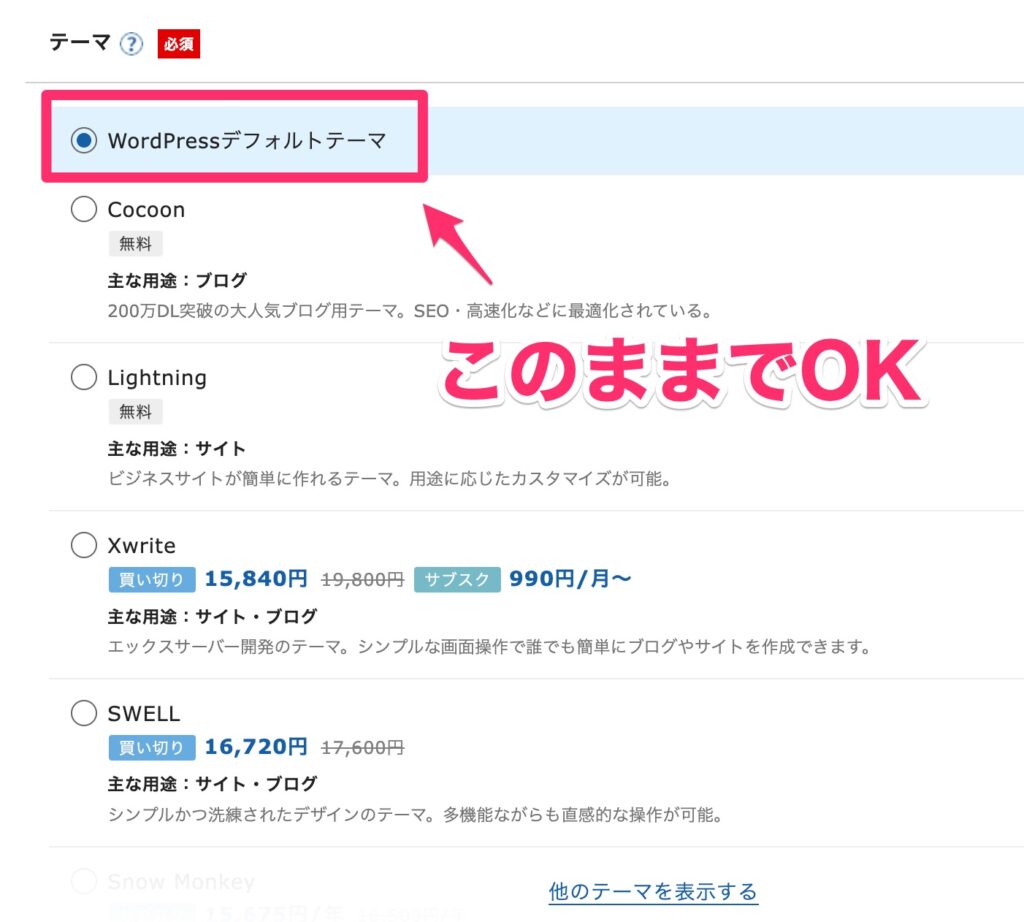Click the 無料 badge under Cocoon
Screen dimensions: 1024x922
click(135, 244)
